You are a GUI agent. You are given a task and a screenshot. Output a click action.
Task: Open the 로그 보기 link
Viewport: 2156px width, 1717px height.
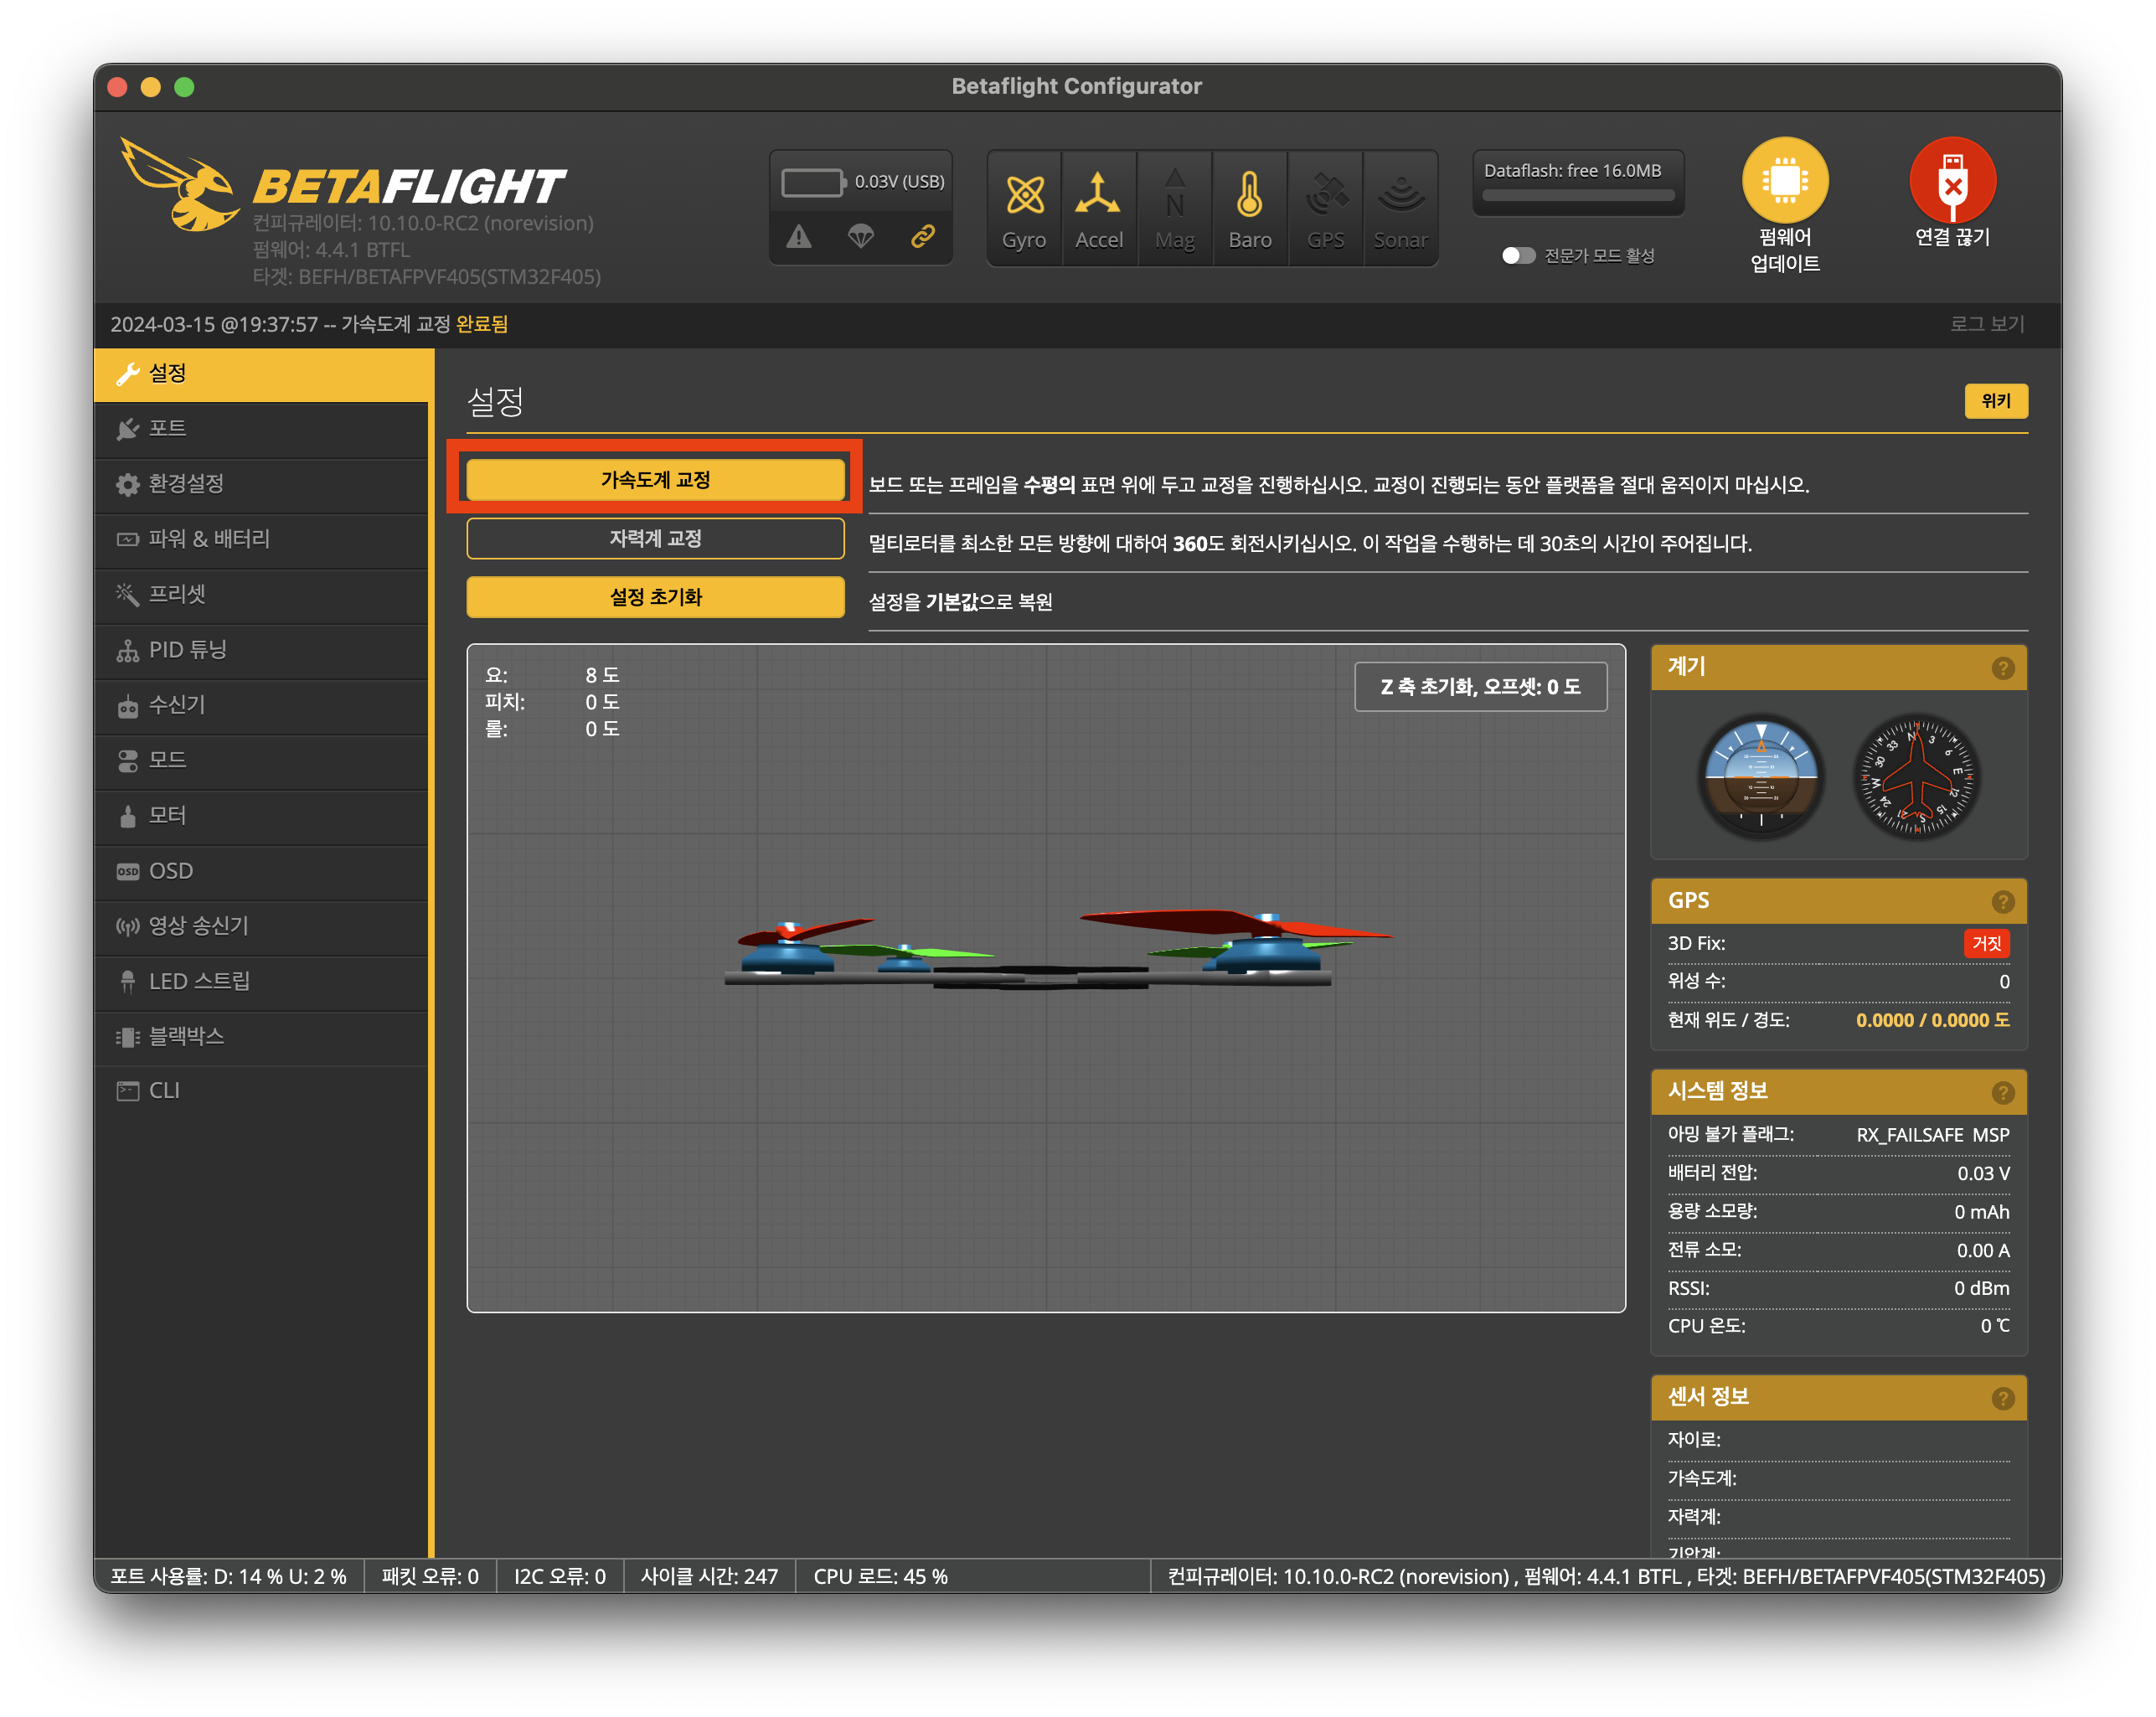1986,324
